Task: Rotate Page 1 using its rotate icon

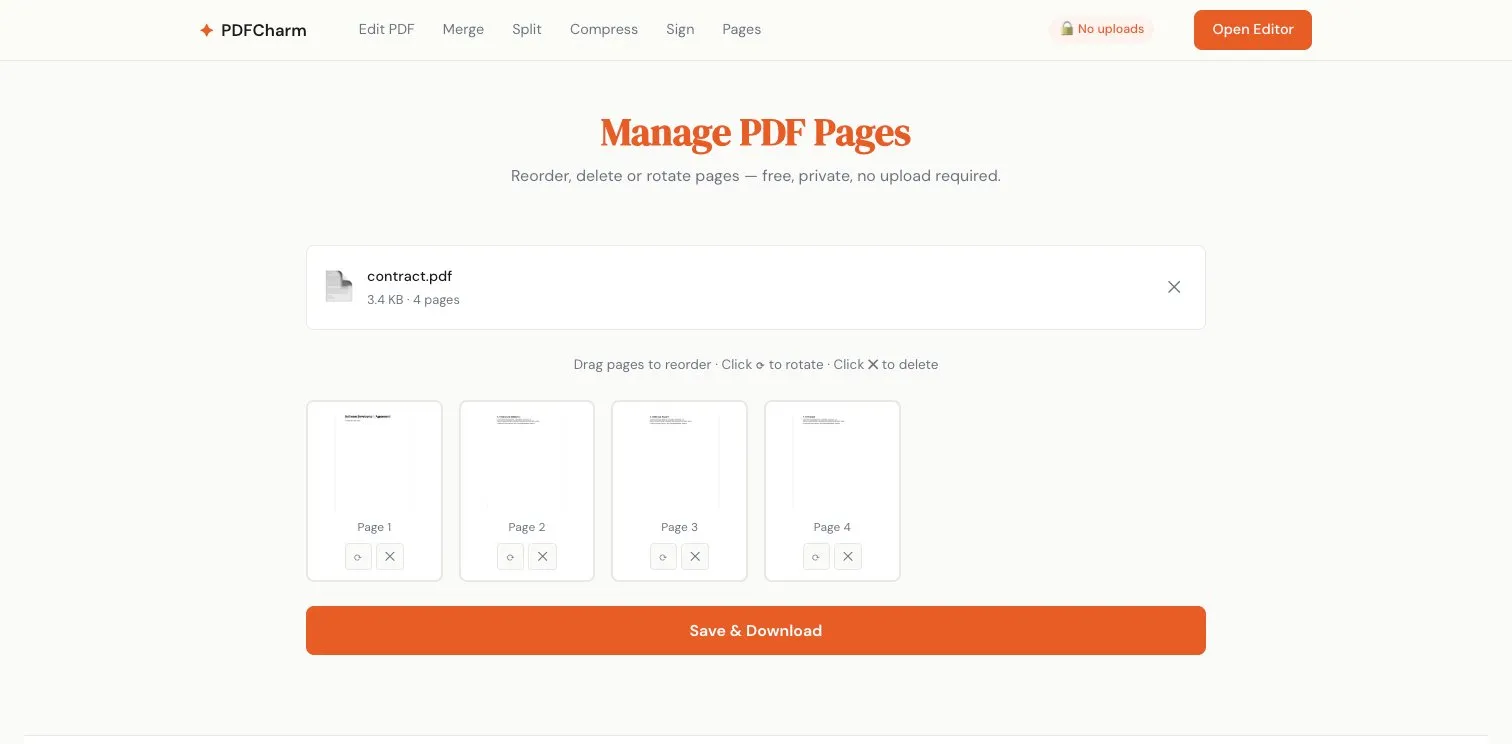Action: tap(358, 556)
